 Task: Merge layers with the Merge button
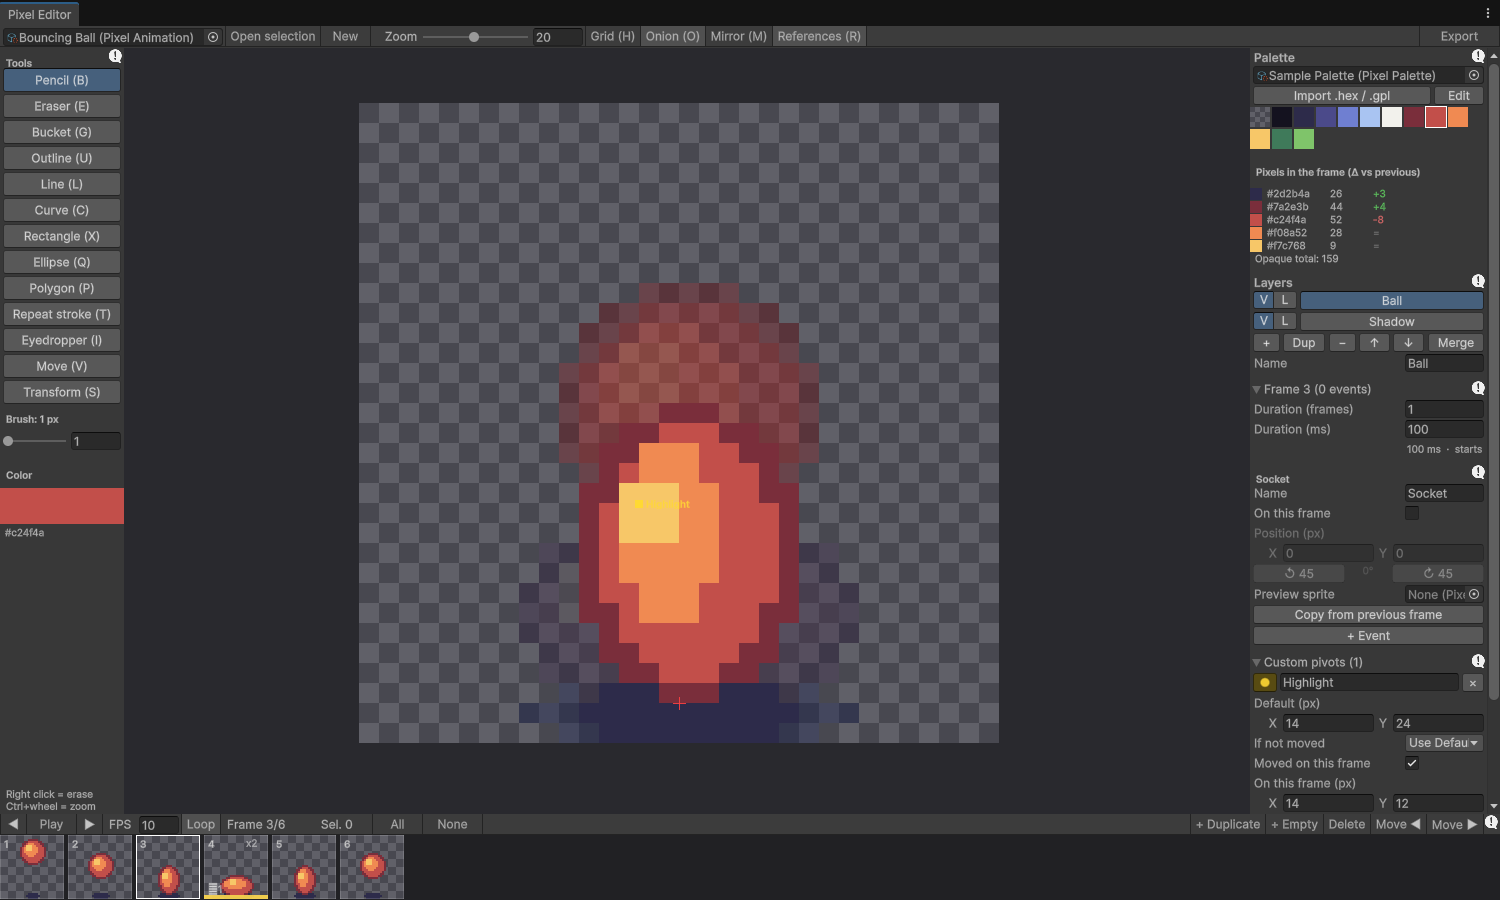pyautogui.click(x=1455, y=343)
